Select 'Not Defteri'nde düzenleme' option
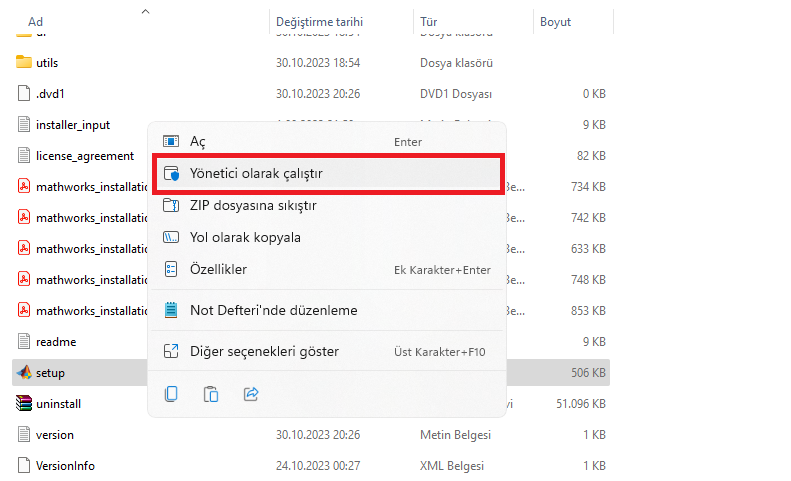The image size is (791, 481). tap(273, 310)
